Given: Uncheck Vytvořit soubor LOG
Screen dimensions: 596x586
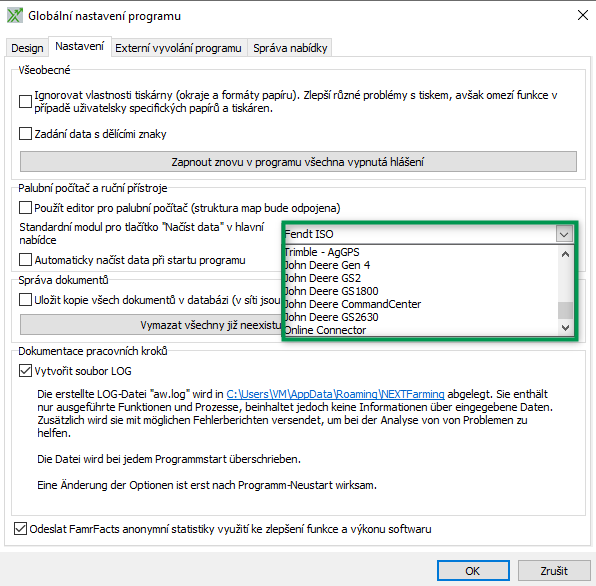Looking at the screenshot, I should point(25,371).
